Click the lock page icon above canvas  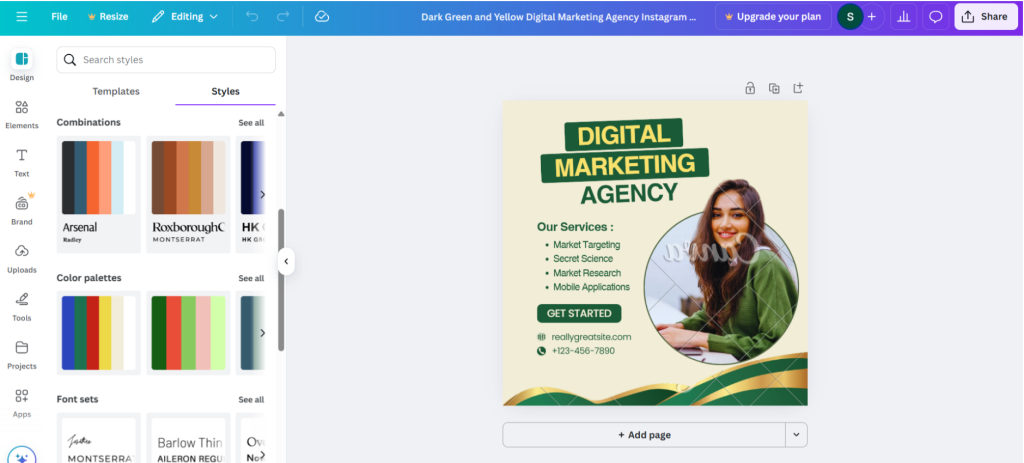750,88
